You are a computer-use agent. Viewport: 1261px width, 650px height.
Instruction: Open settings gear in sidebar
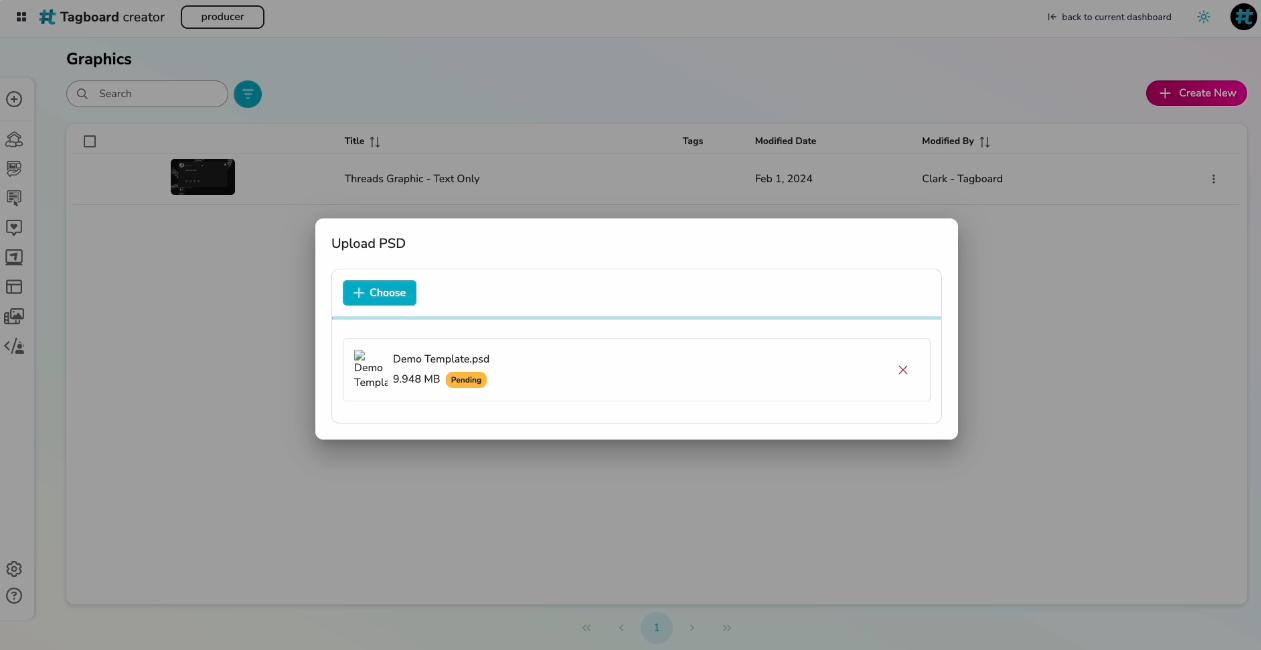pyautogui.click(x=14, y=569)
